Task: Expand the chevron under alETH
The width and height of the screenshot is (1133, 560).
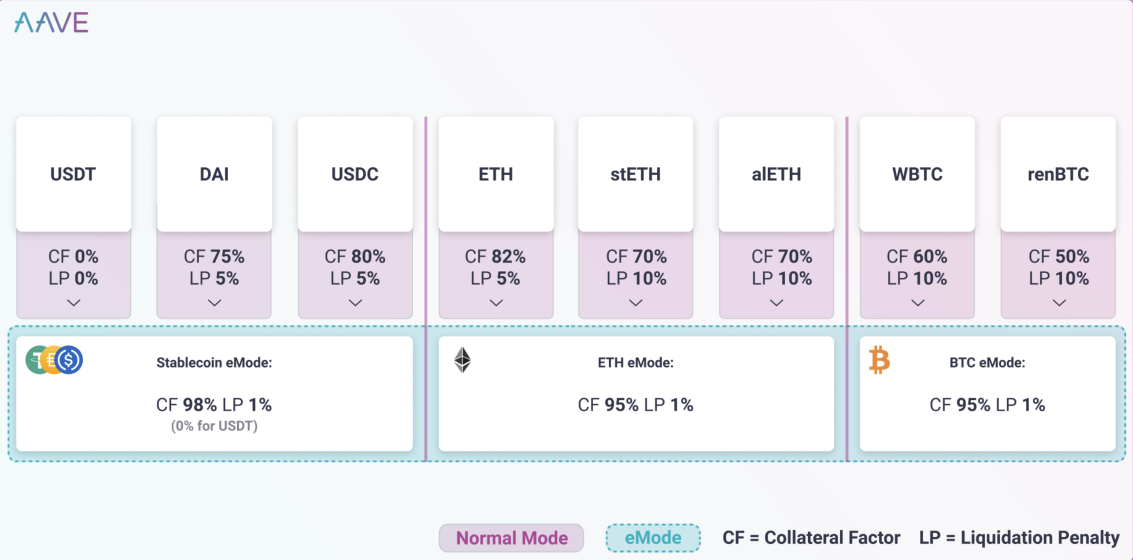Action: (777, 302)
